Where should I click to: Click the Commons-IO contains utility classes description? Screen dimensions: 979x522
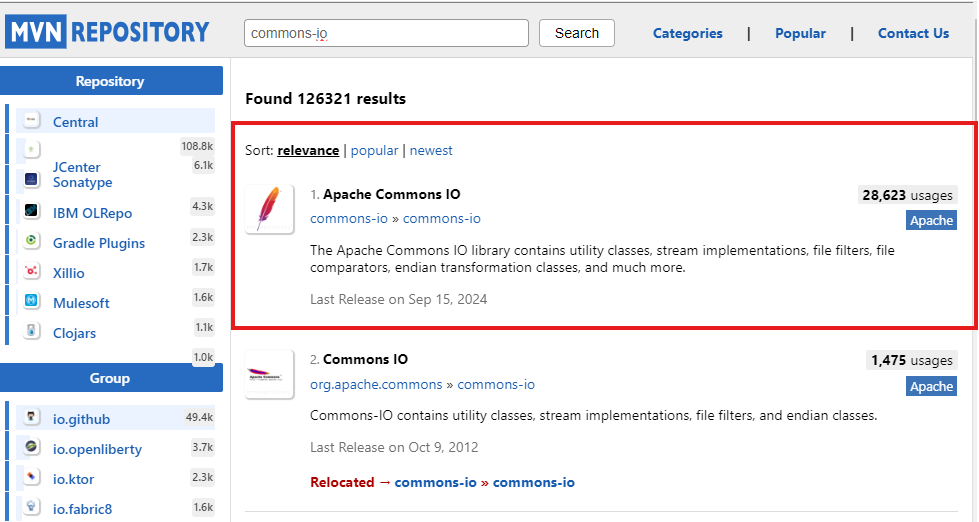pyautogui.click(x=594, y=416)
